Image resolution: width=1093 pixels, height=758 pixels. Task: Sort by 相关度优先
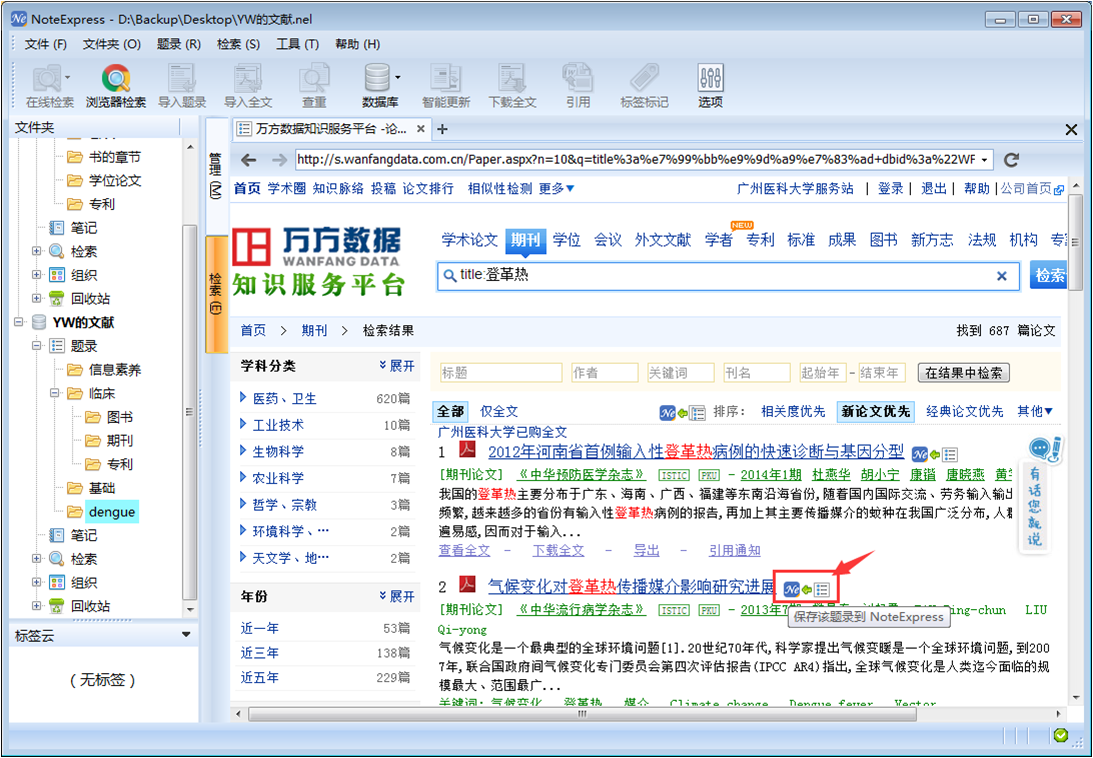click(793, 411)
